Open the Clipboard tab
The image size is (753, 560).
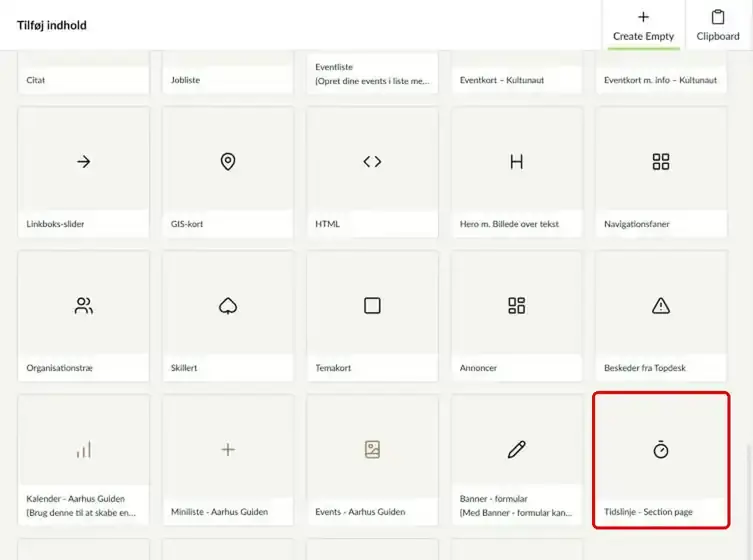pos(718,25)
